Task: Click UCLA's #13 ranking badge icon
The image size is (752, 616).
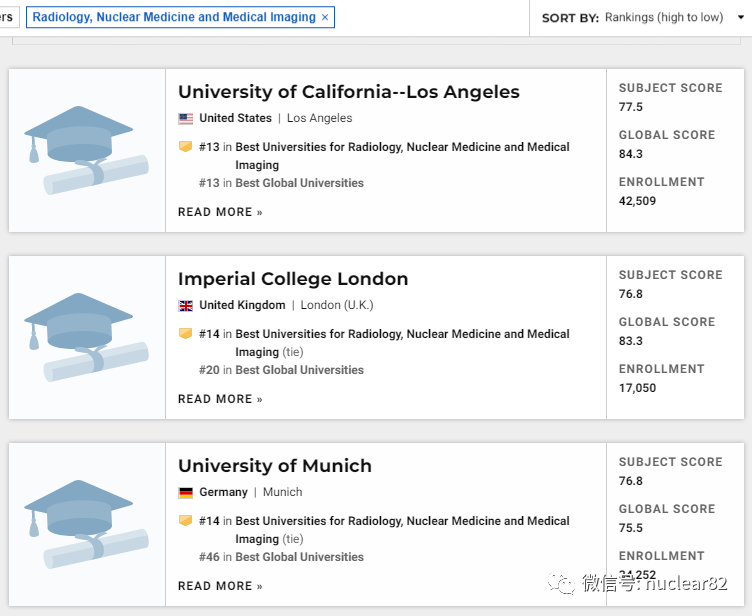Action: [185, 147]
